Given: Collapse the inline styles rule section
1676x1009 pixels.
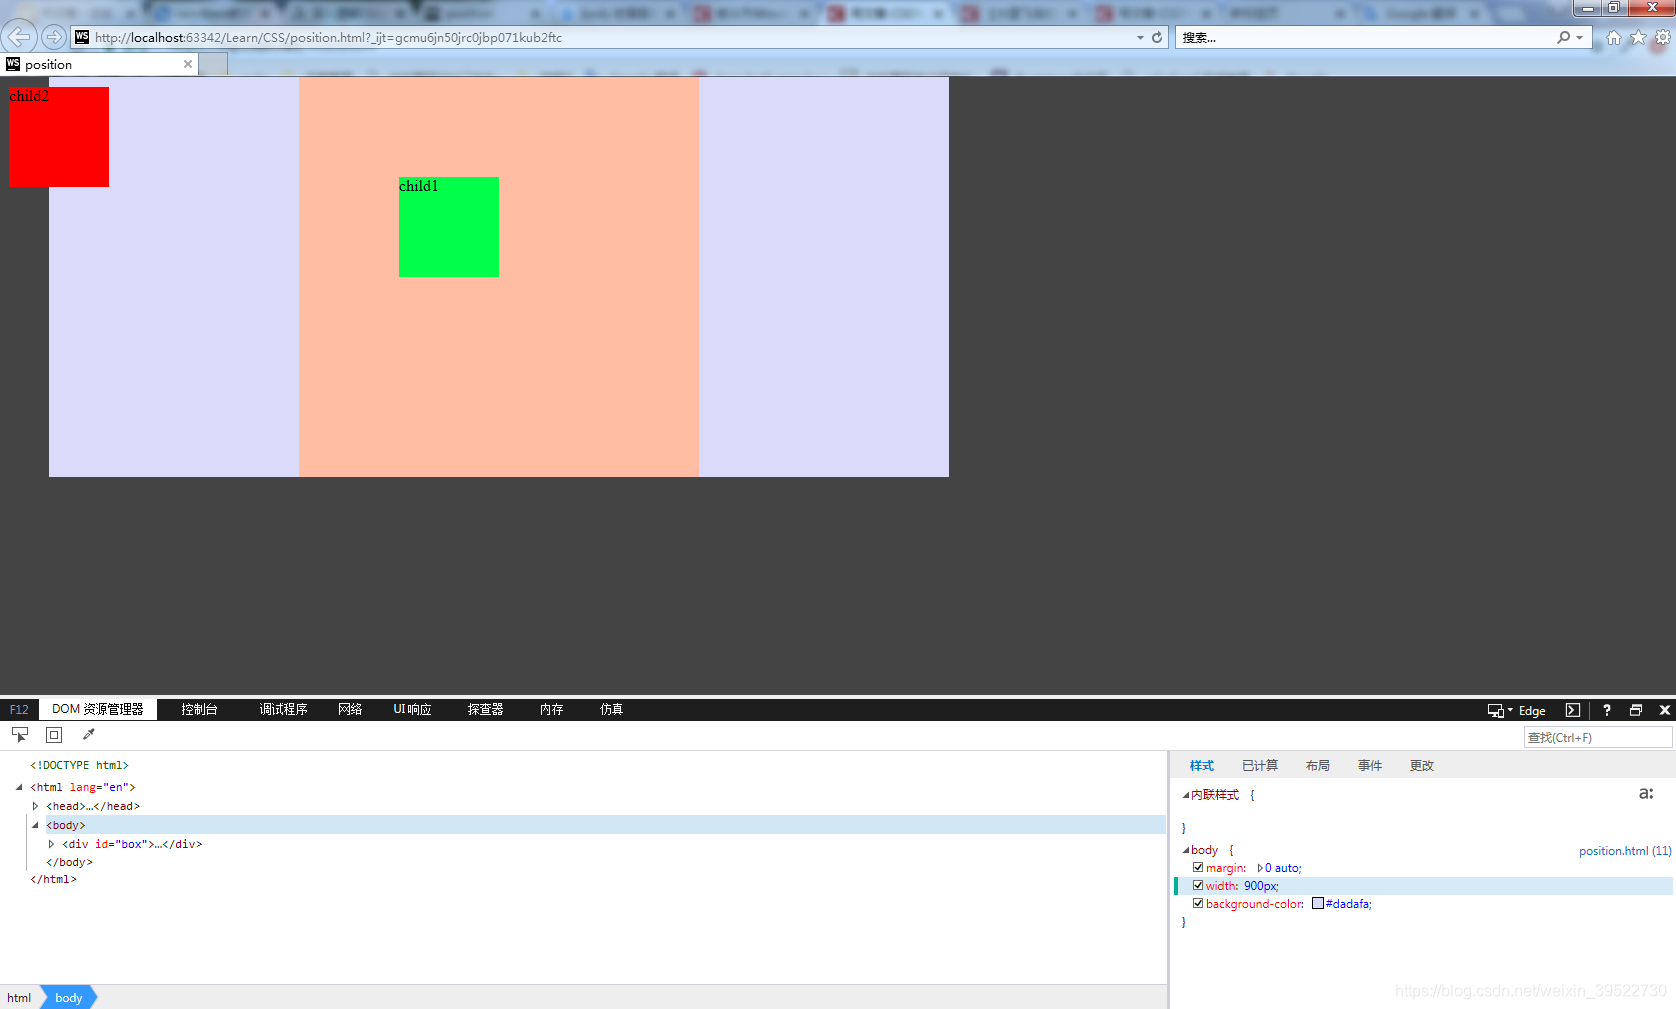Looking at the screenshot, I should 1186,795.
